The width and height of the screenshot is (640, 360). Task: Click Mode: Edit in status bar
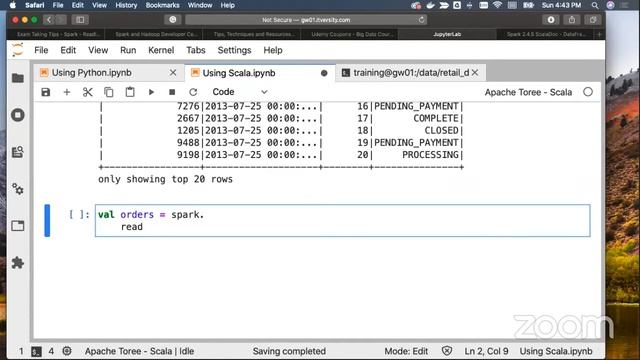406,351
